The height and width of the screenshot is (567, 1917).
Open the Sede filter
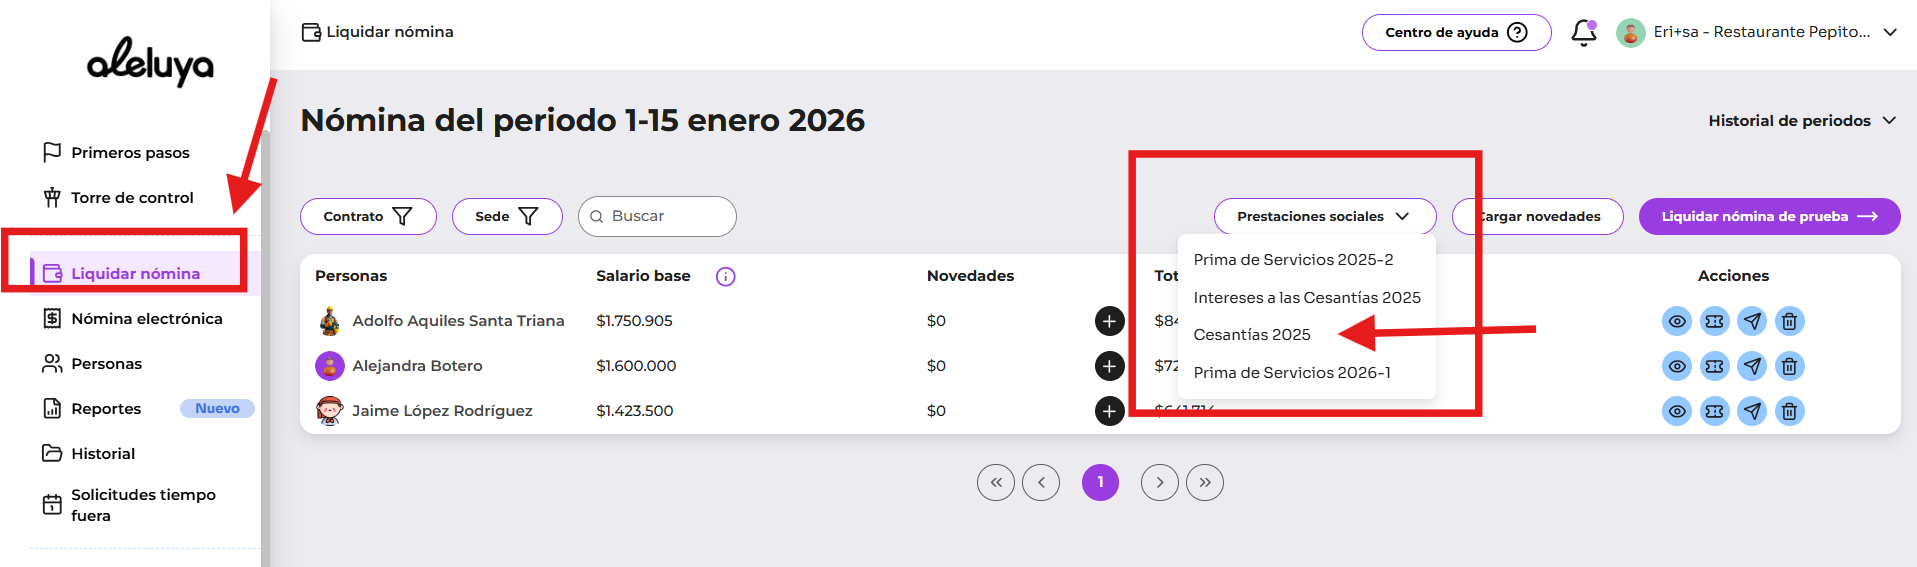click(x=507, y=216)
